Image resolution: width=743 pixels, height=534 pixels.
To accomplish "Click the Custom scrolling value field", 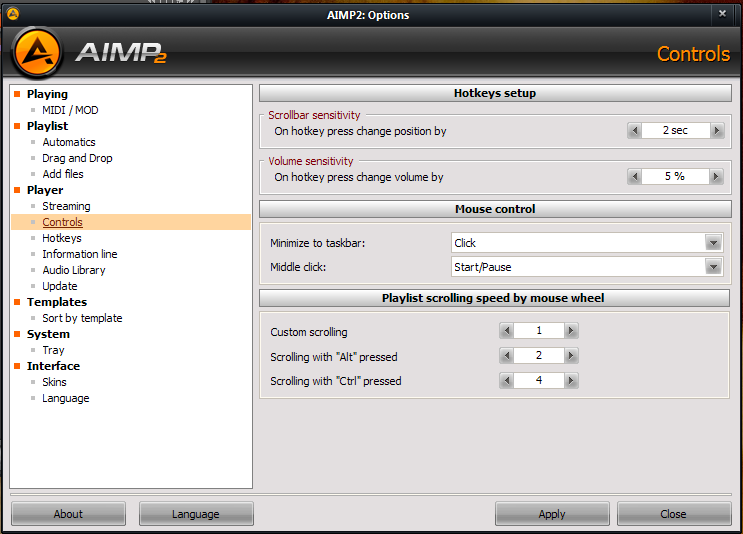I will (539, 331).
